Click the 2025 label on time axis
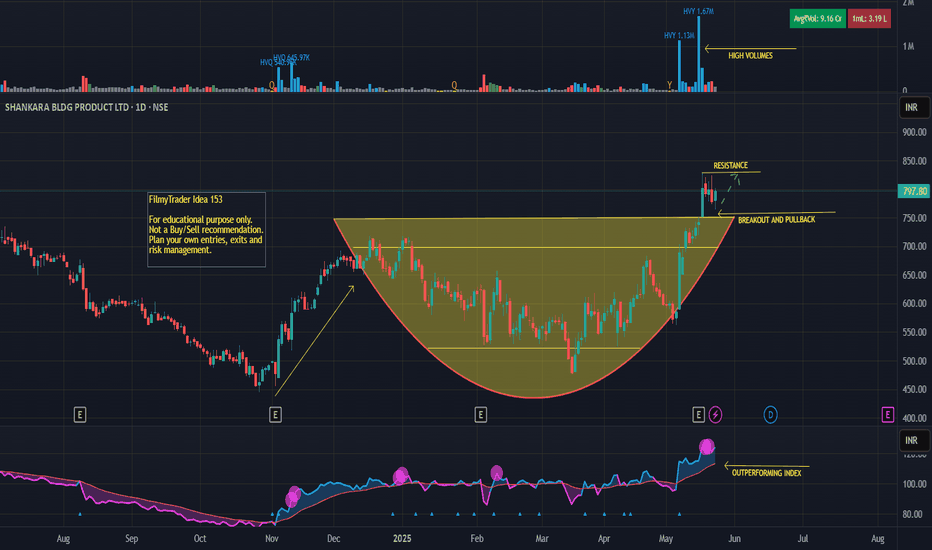This screenshot has height=550, width=932. point(402,539)
